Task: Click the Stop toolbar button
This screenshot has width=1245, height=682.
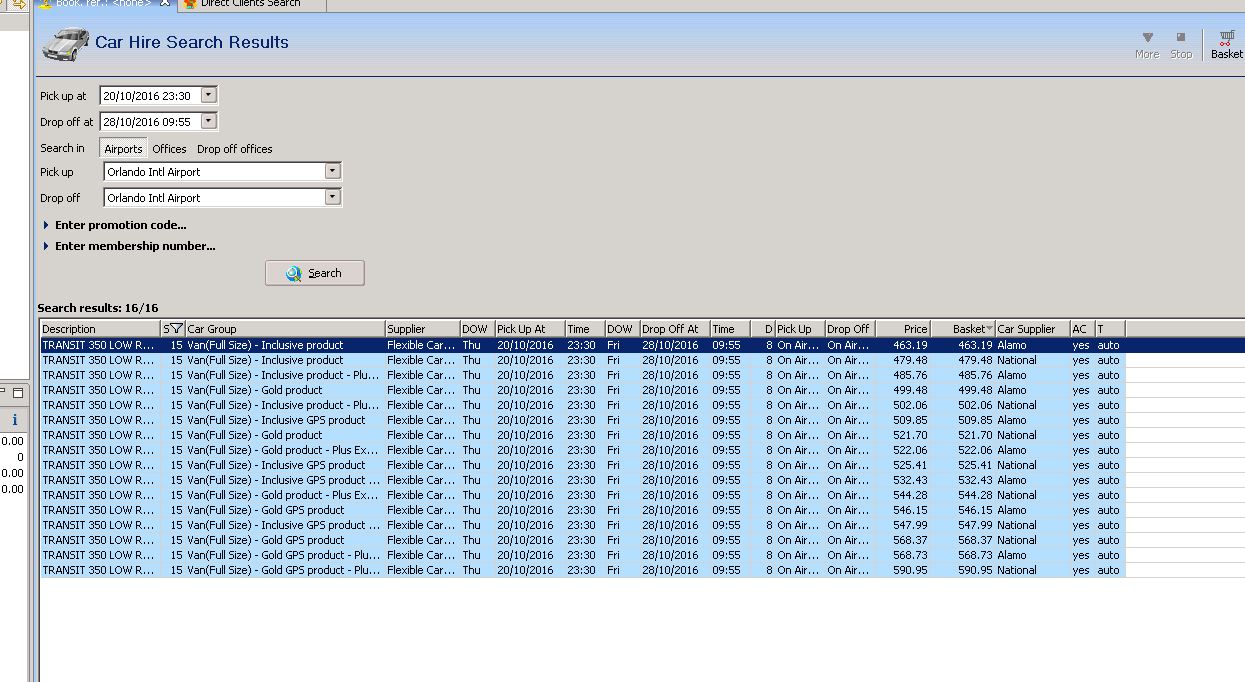Action: click(x=1181, y=44)
